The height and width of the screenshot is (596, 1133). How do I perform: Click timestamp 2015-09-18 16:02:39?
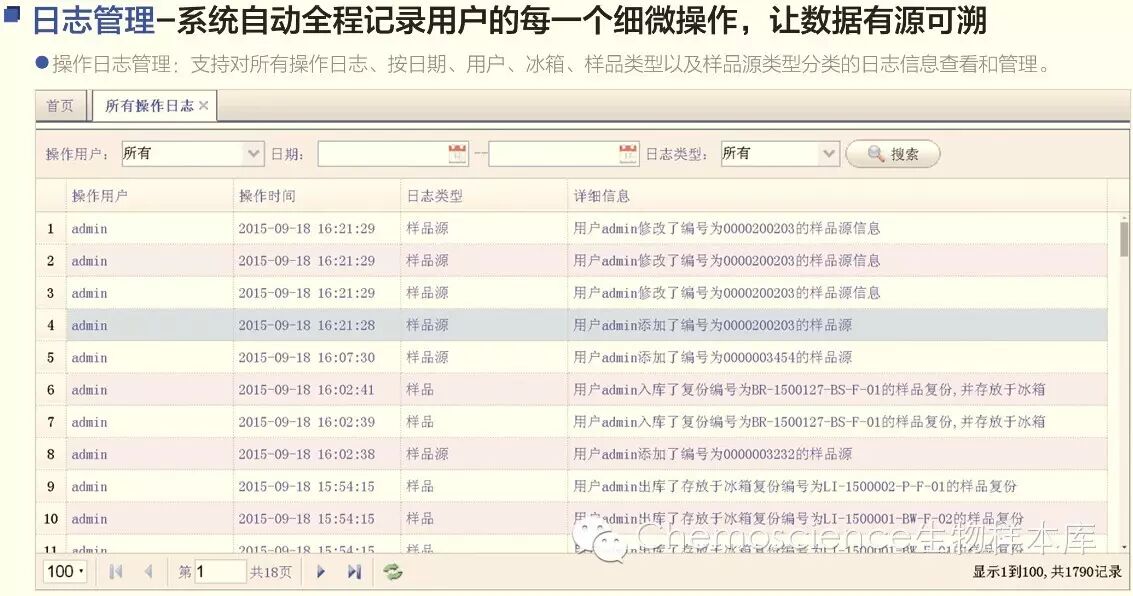coord(307,422)
